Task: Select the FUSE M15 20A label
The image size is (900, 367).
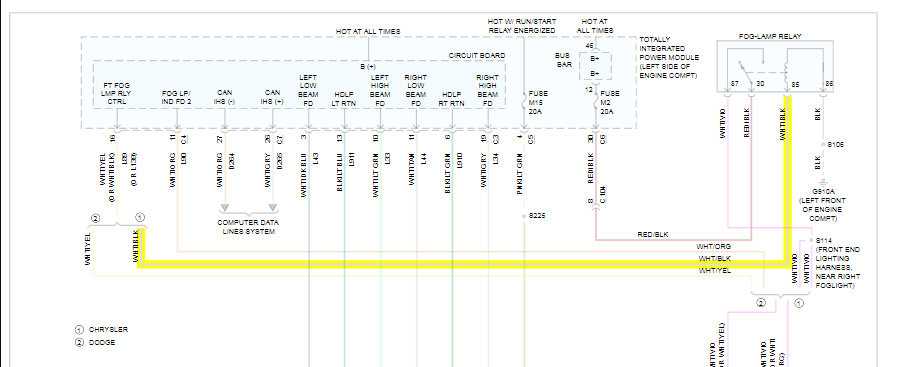Action: pos(538,102)
